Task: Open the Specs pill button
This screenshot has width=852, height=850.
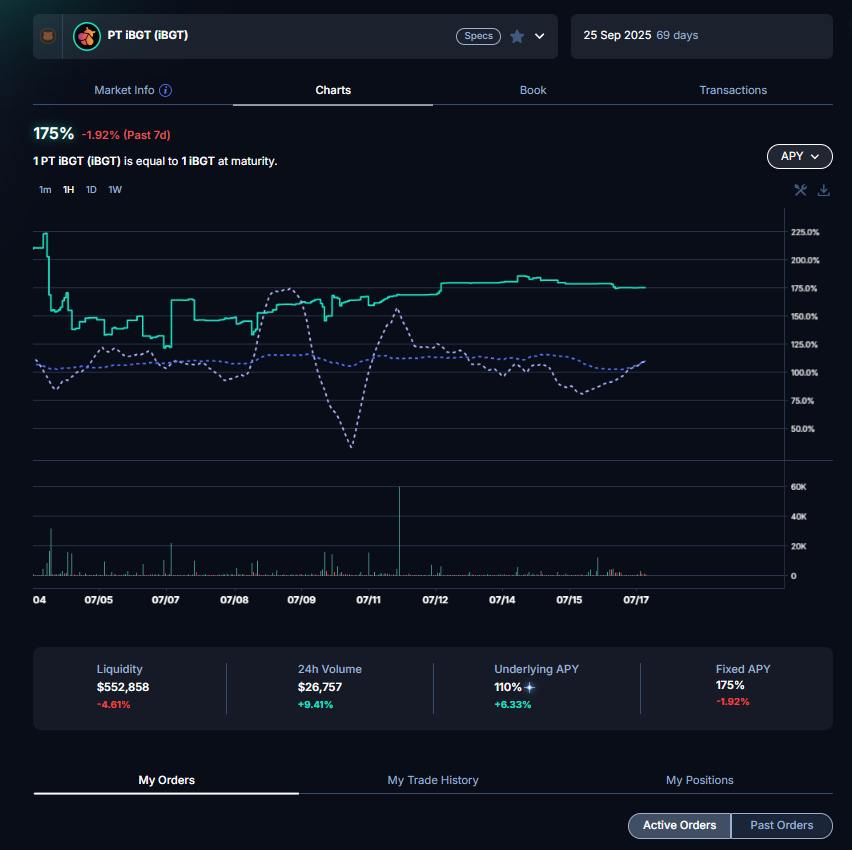Action: [x=478, y=36]
